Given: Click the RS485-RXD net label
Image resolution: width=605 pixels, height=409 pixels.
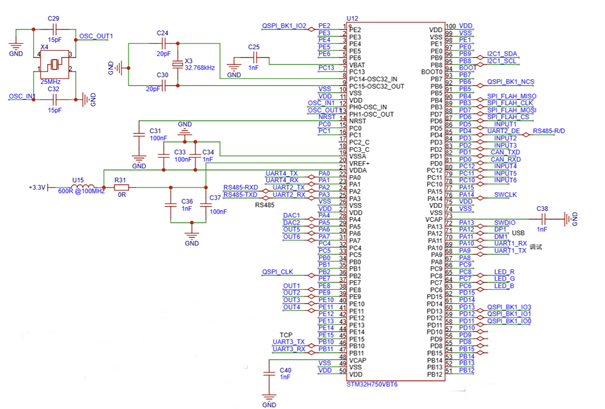Looking at the screenshot, I should (x=240, y=188).
